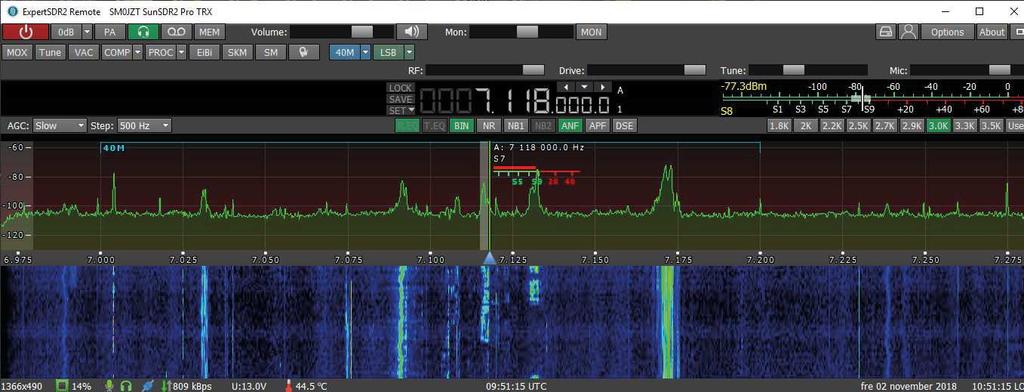Select the 2.7K filter bandwidth
Screen dimensions: 1024x392
pos(885,125)
